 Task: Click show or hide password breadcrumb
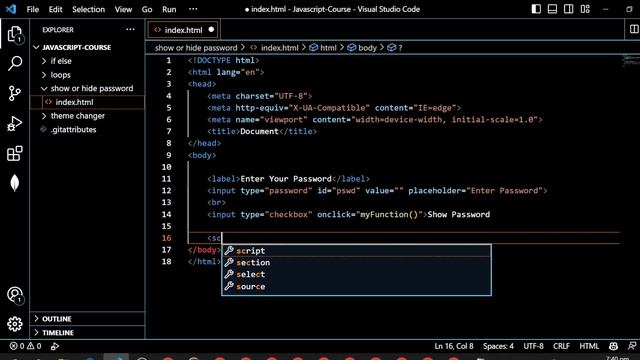tap(196, 48)
